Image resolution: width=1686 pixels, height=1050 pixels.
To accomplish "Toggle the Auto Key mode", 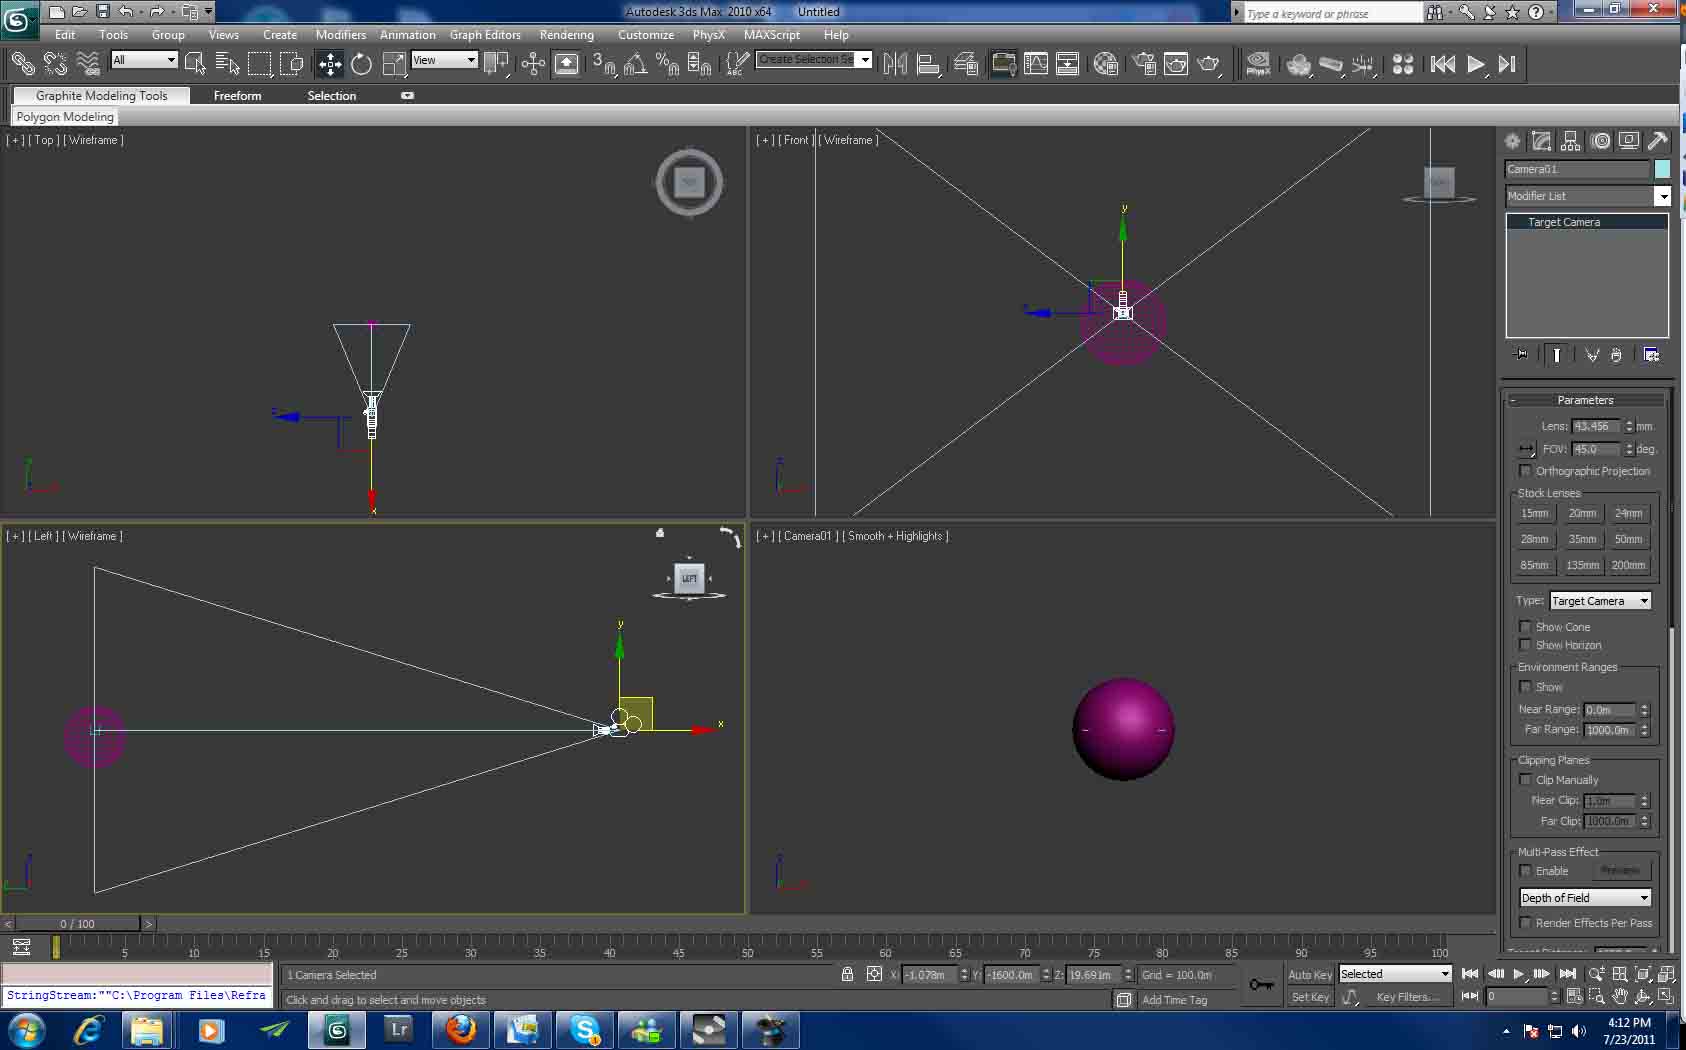I will click(x=1310, y=975).
